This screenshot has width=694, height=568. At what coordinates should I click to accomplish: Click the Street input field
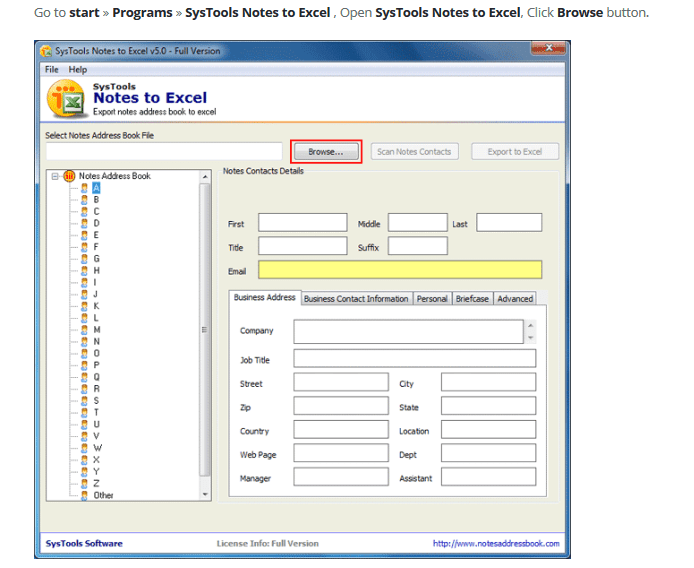(x=341, y=382)
